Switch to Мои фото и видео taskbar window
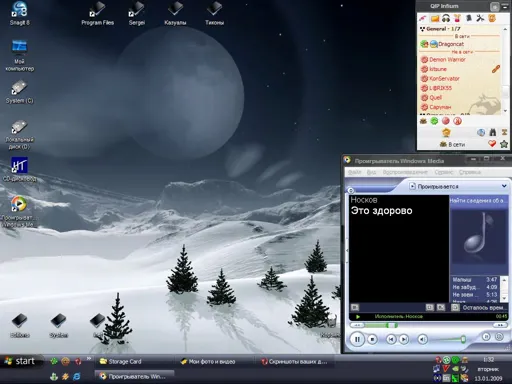This screenshot has height=384, width=512. pyautogui.click(x=213, y=361)
